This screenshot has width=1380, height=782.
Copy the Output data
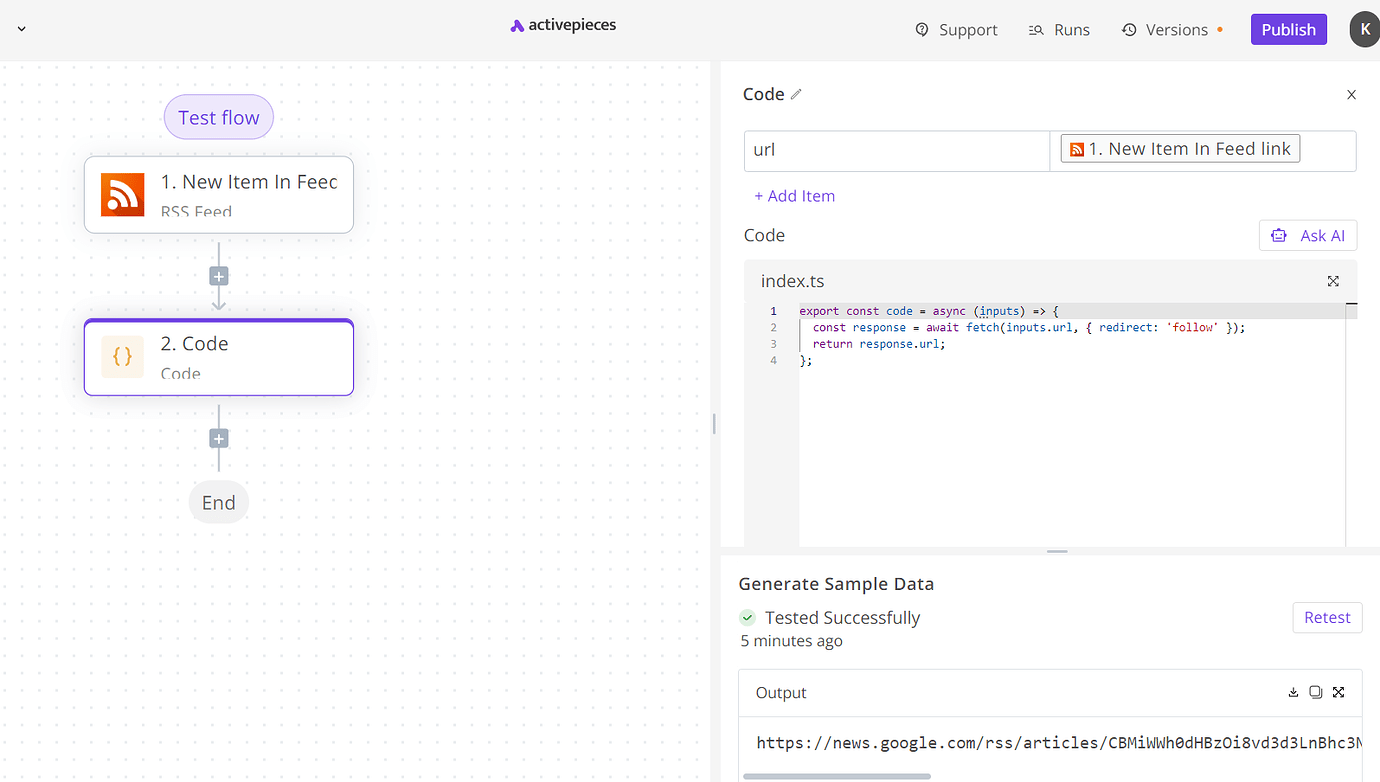tap(1315, 692)
